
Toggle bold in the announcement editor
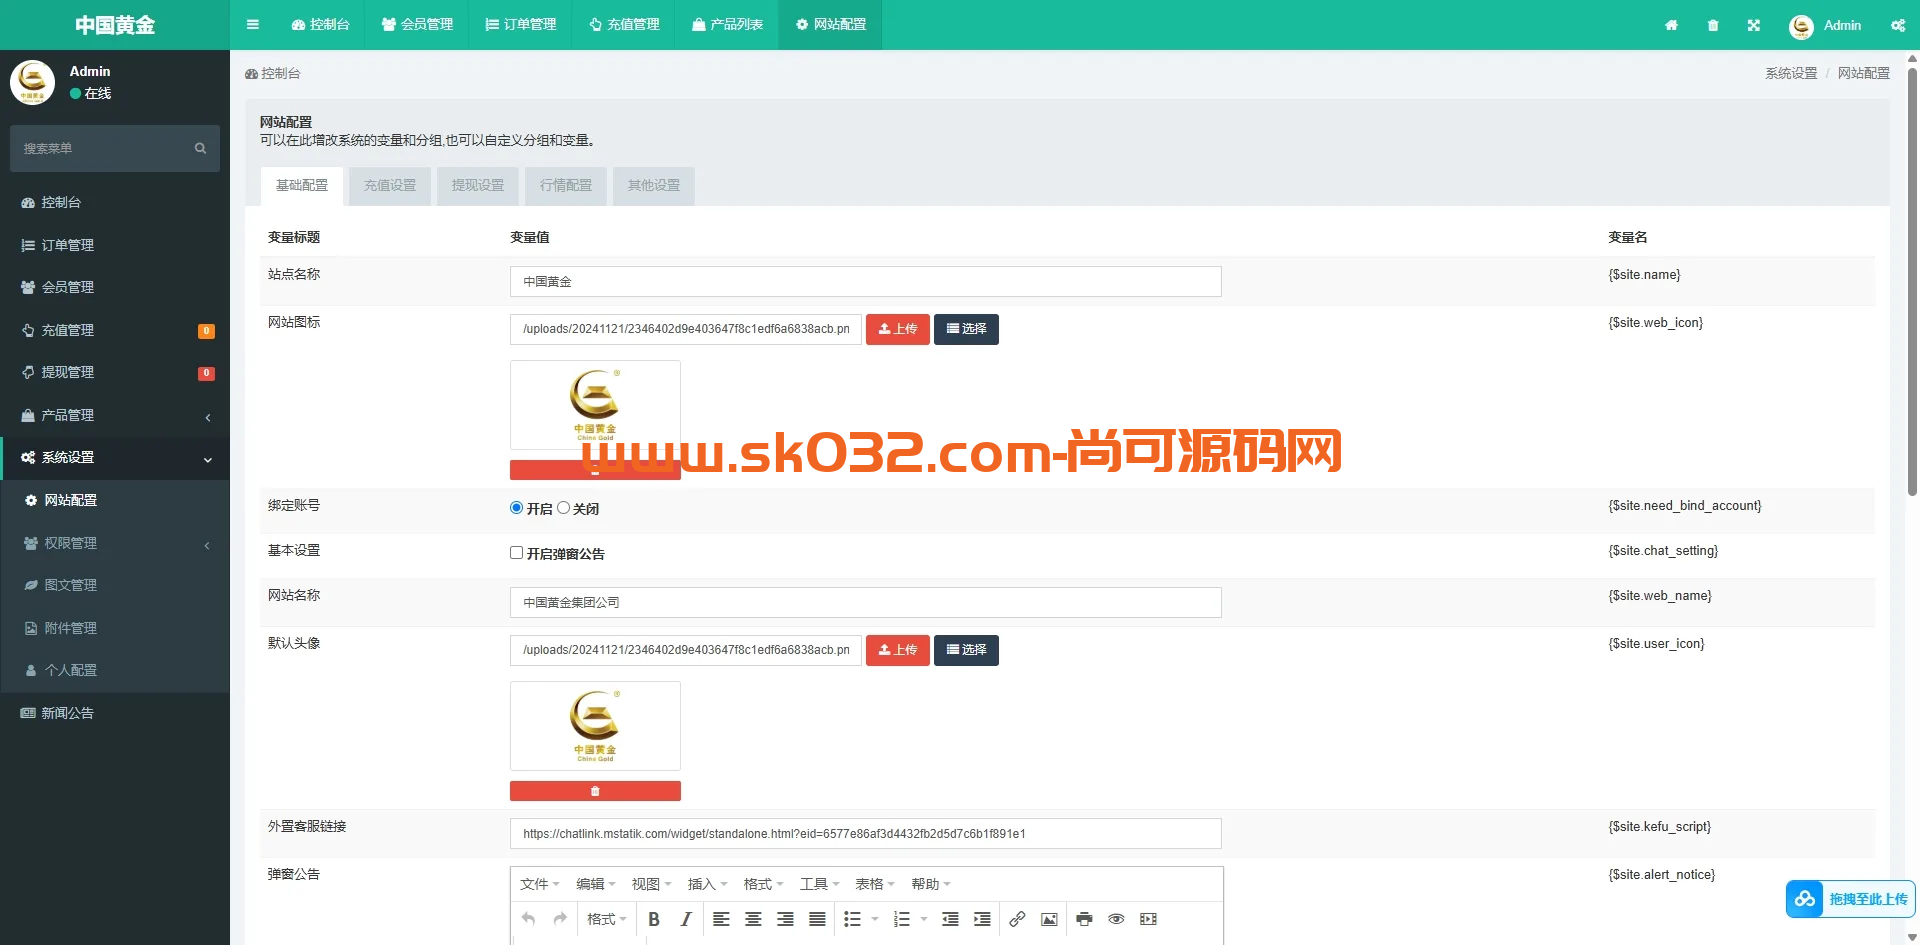[x=653, y=918]
